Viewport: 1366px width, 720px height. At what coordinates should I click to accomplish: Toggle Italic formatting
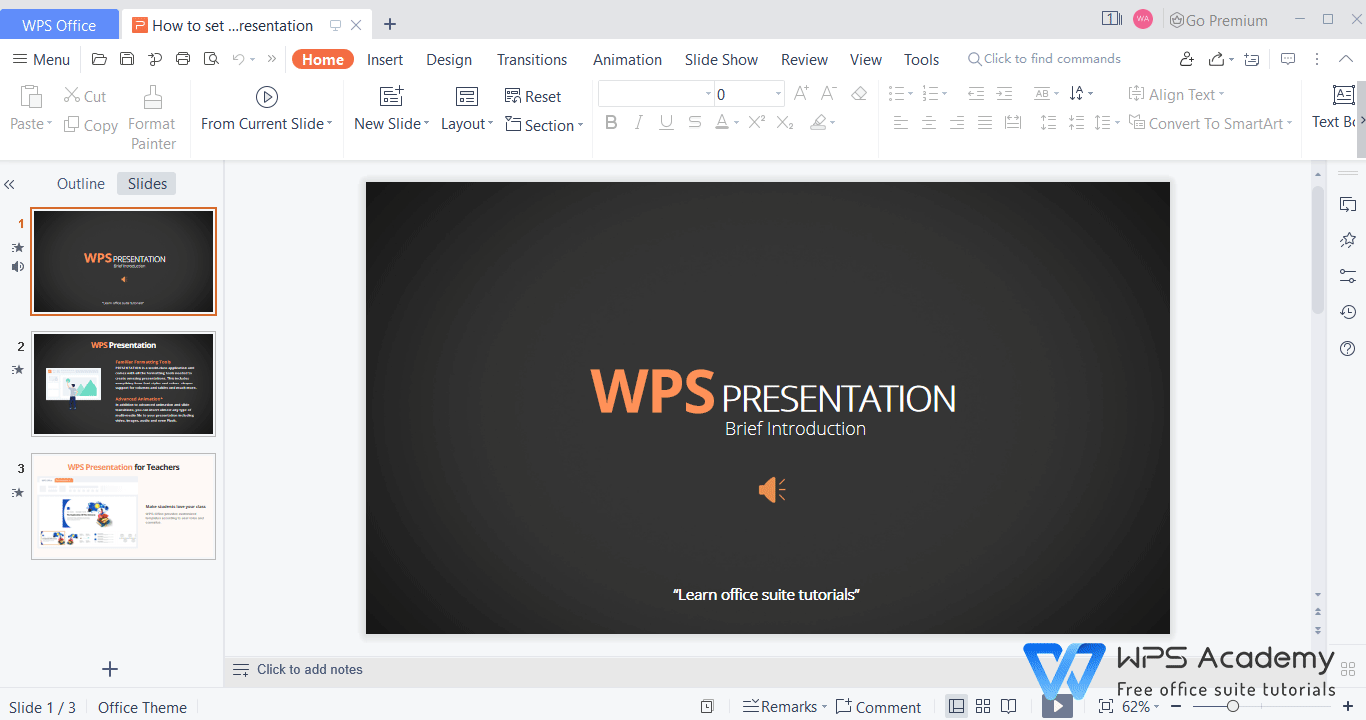[x=639, y=123]
